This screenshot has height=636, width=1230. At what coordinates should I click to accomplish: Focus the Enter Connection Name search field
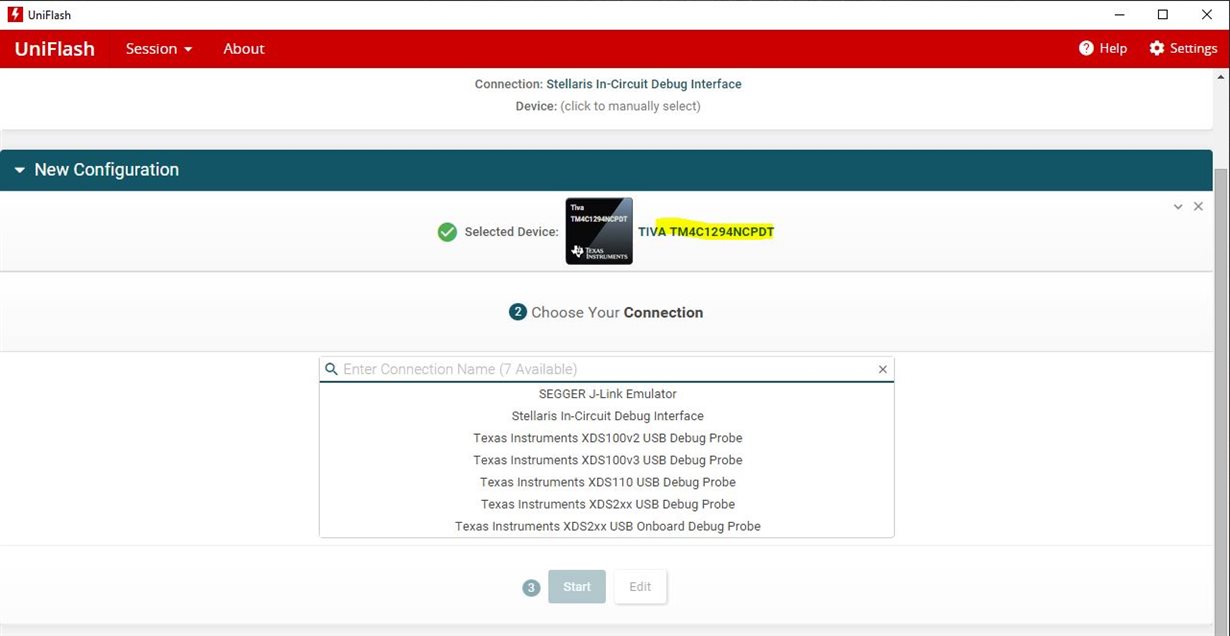607,369
